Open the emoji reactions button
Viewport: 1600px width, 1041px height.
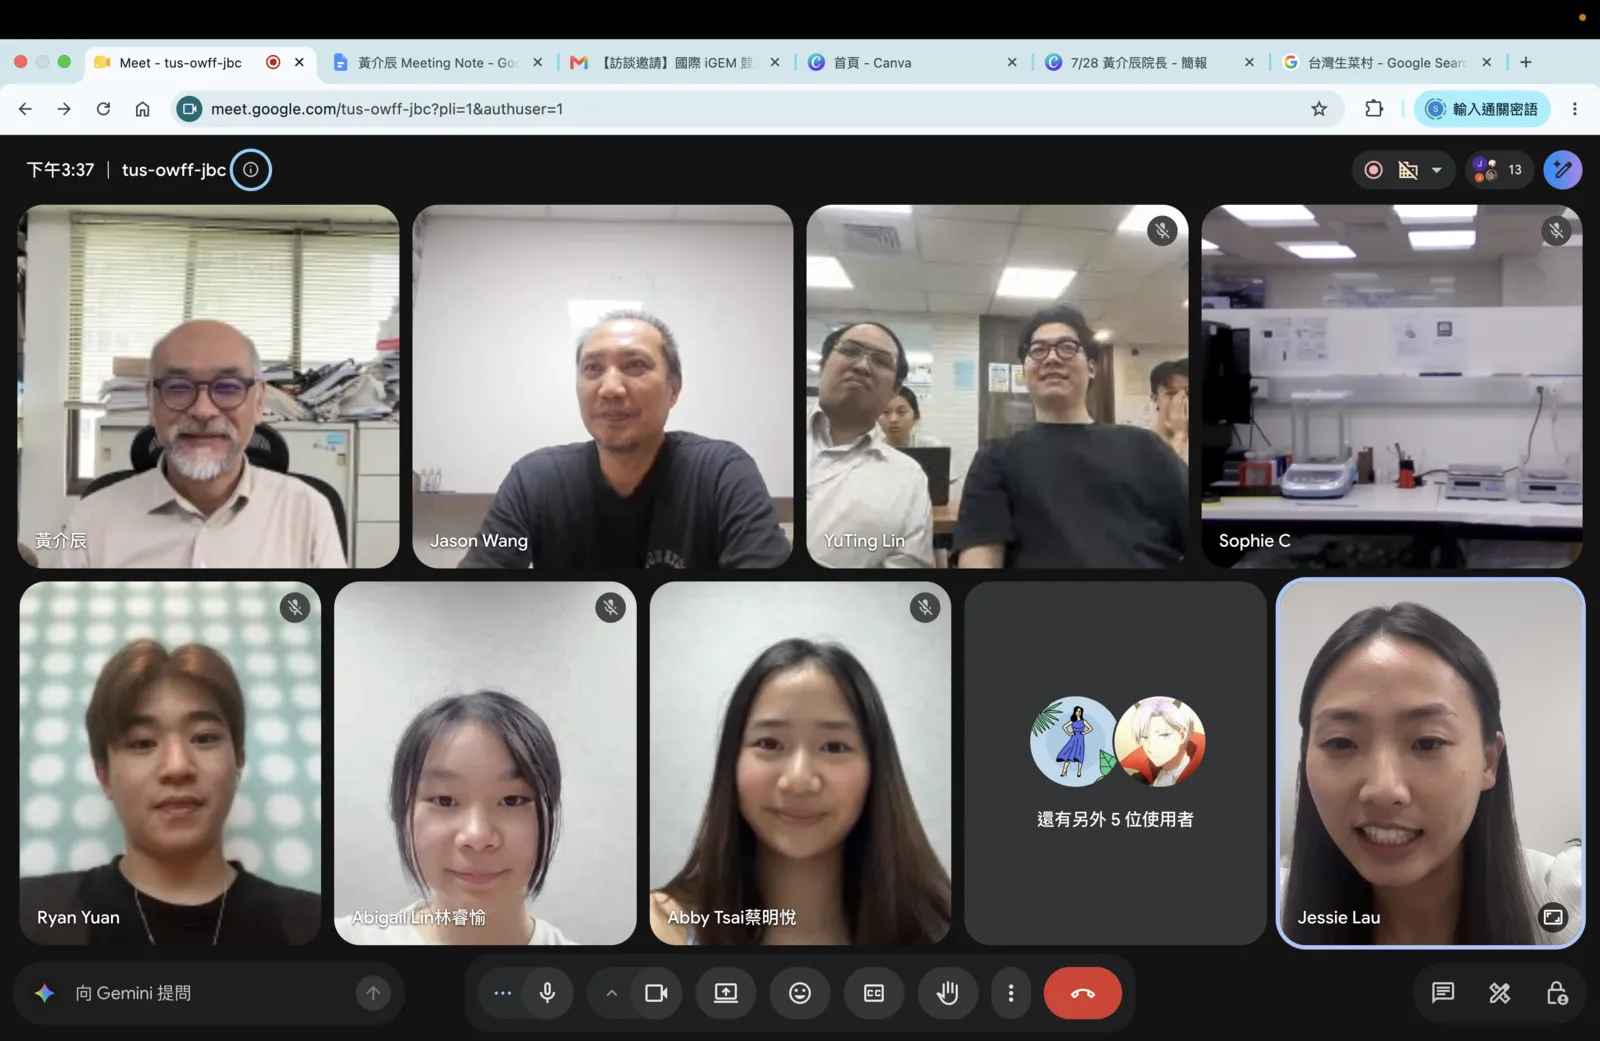800,993
